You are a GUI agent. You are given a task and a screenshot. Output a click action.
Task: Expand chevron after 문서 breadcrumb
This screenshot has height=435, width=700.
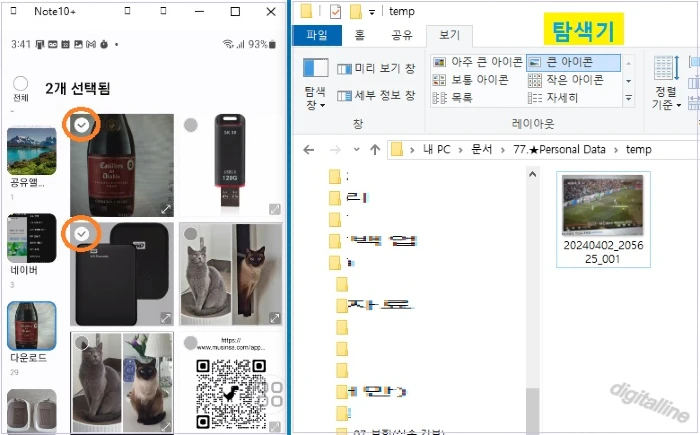click(x=503, y=150)
